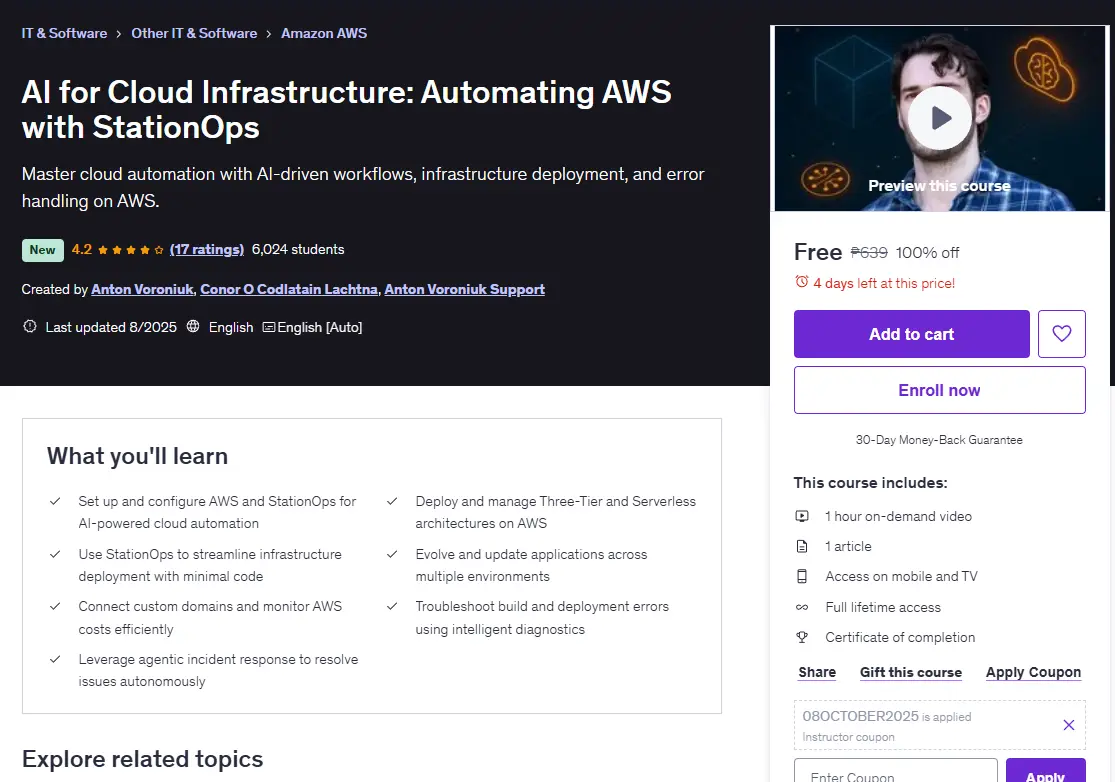Click the 4.2 rating number
This screenshot has width=1115, height=782.
coord(82,250)
